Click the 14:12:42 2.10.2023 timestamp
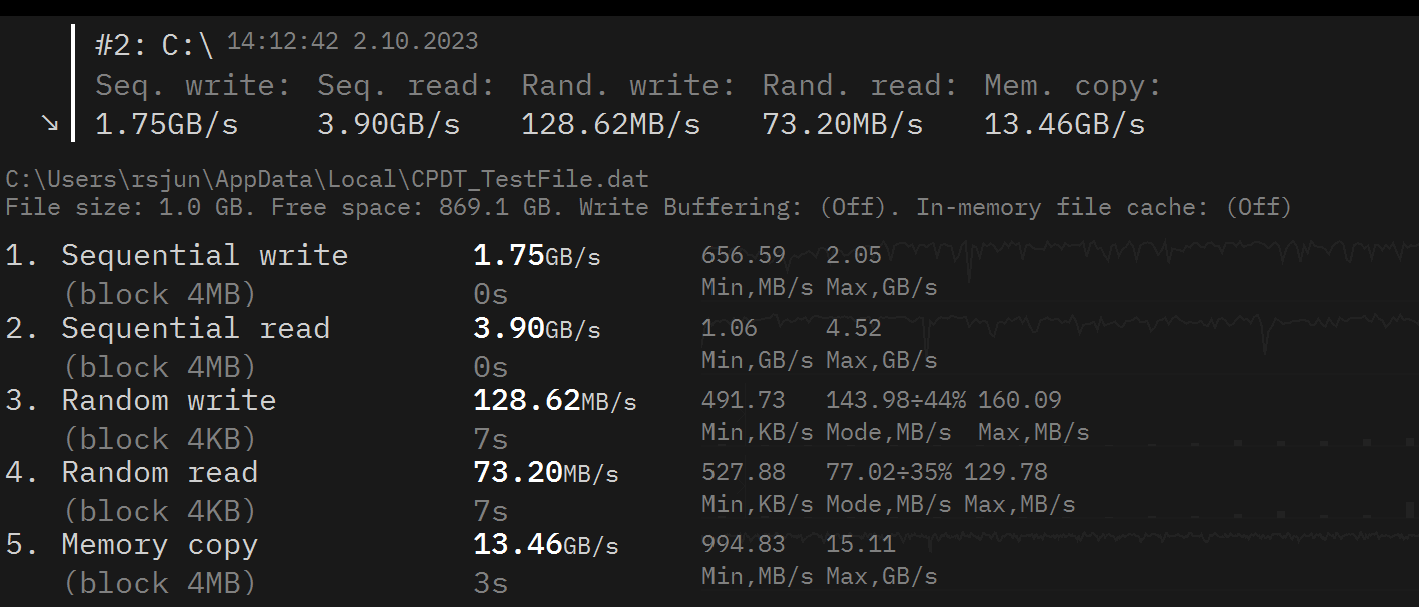 coord(352,42)
